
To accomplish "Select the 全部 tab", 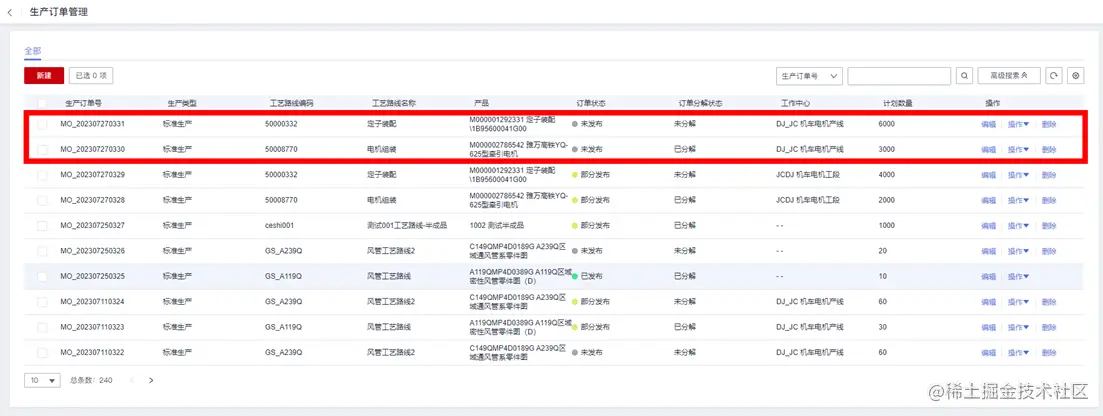I will tap(32, 51).
